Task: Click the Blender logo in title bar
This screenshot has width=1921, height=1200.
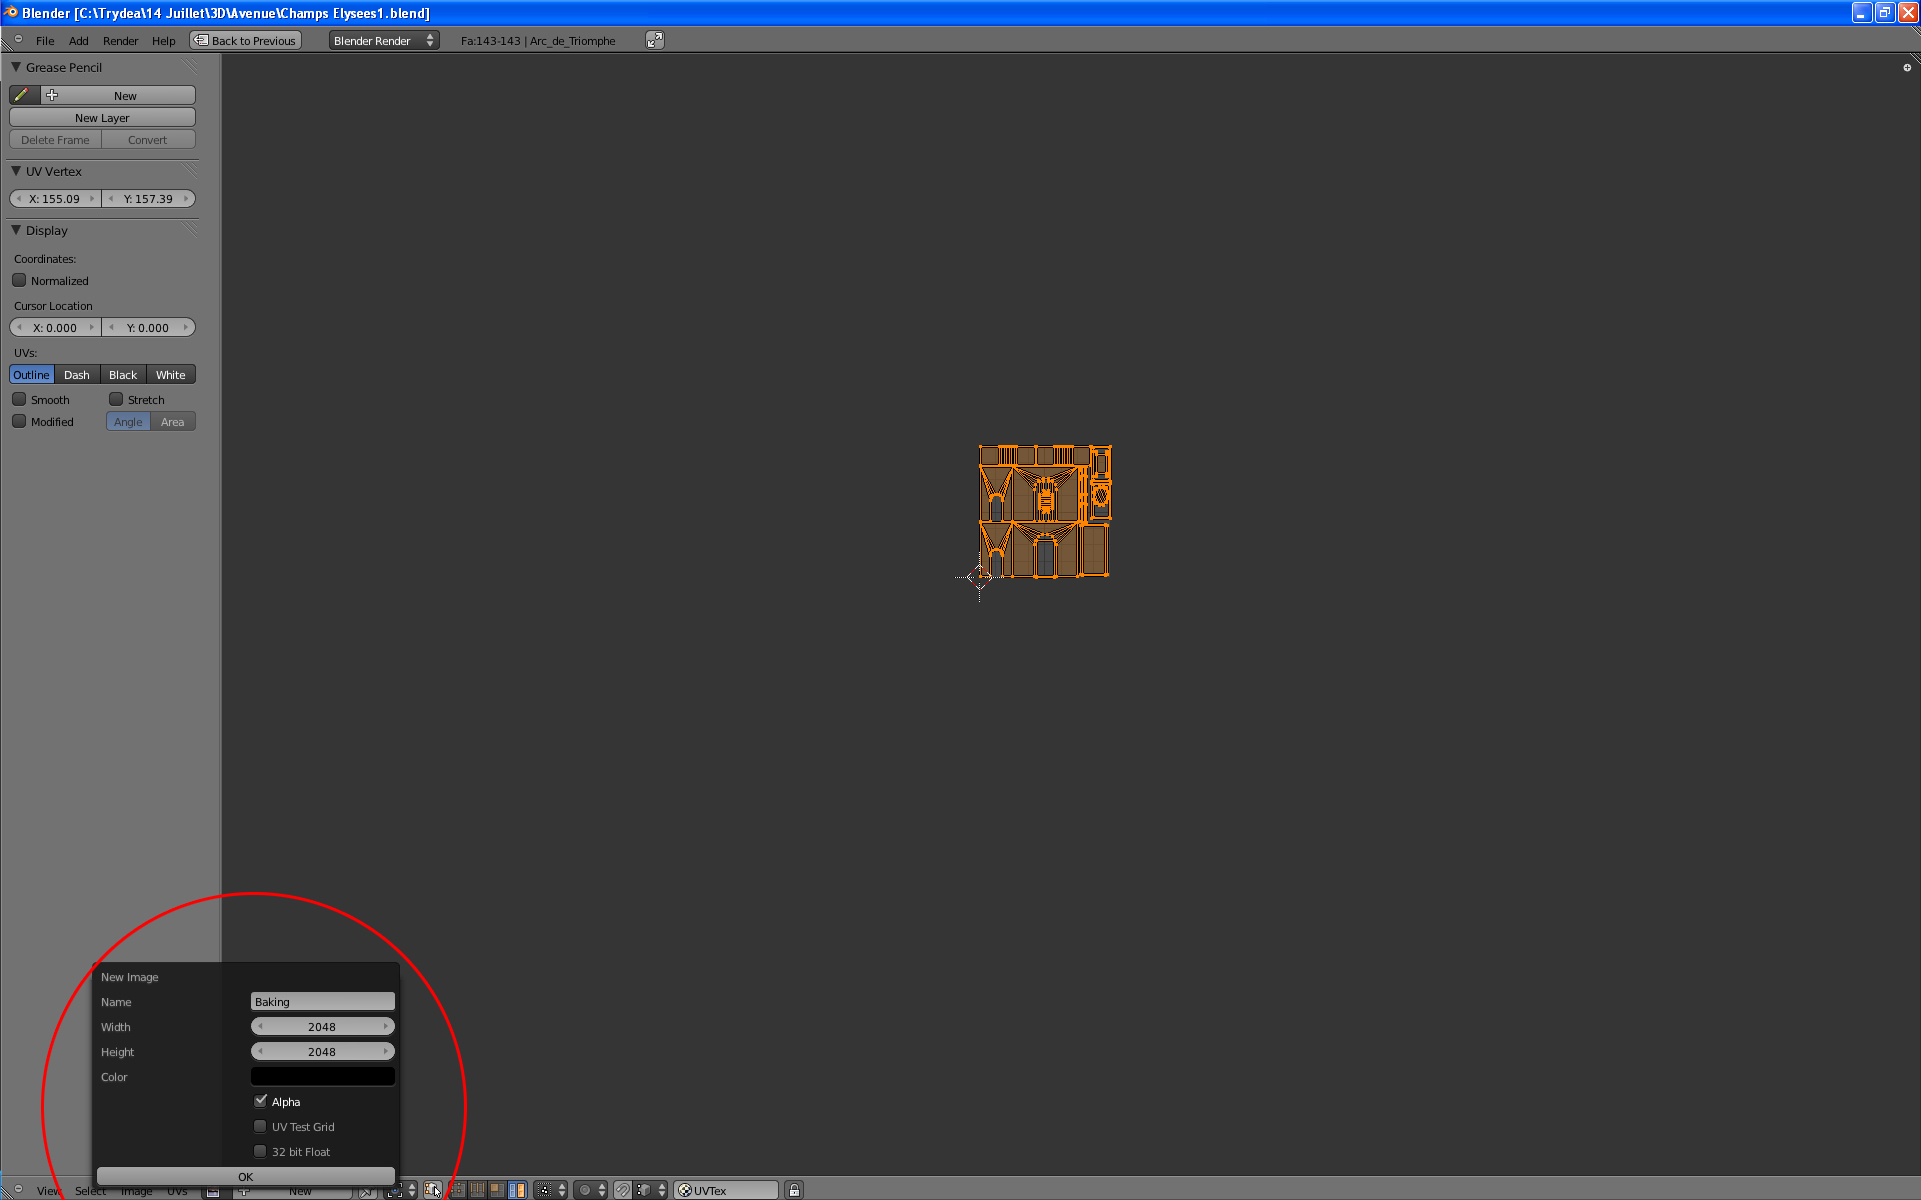Action: click(11, 13)
